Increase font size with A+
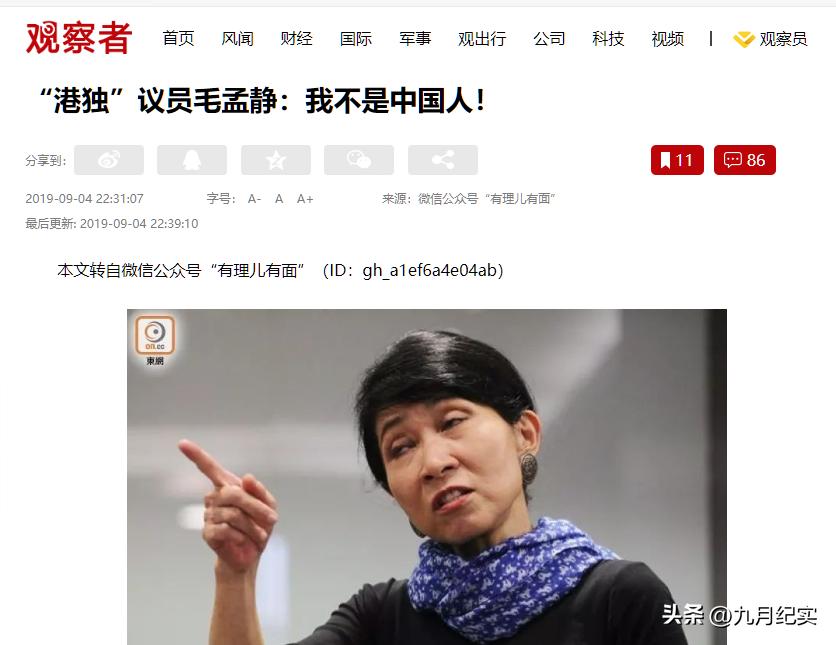This screenshot has height=645, width=836. tap(305, 199)
